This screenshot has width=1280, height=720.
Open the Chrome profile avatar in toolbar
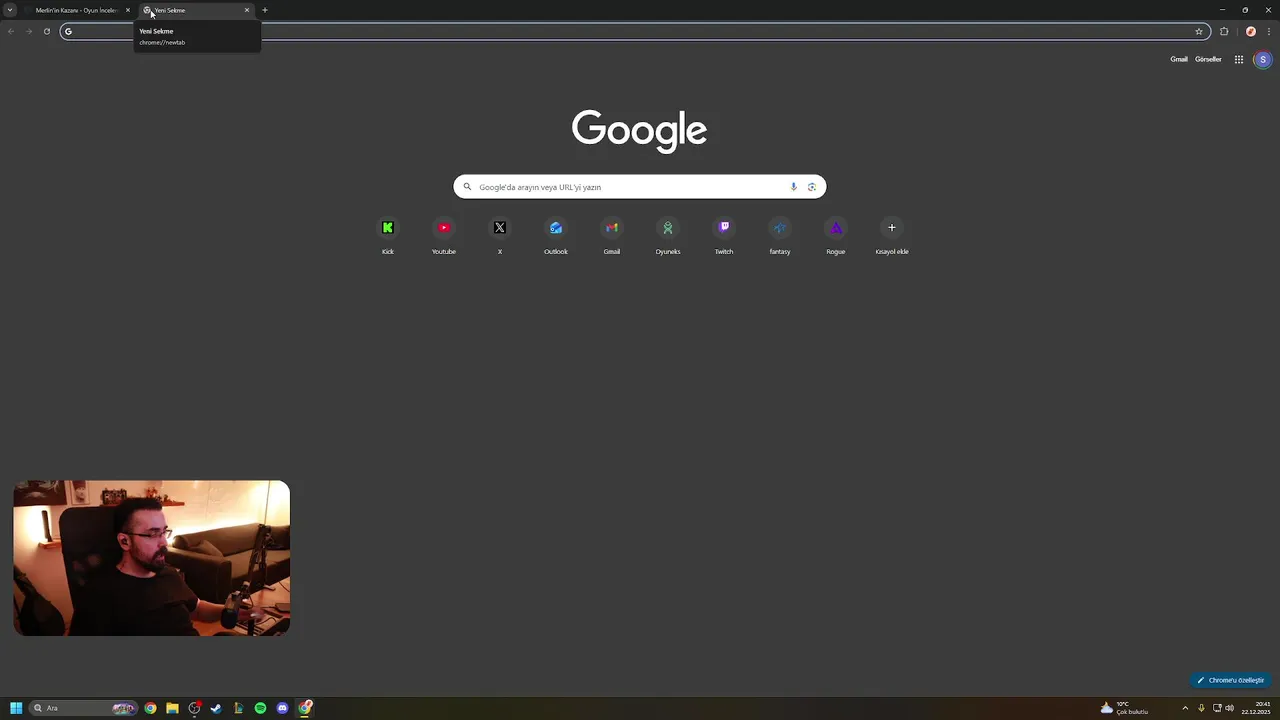(1250, 31)
